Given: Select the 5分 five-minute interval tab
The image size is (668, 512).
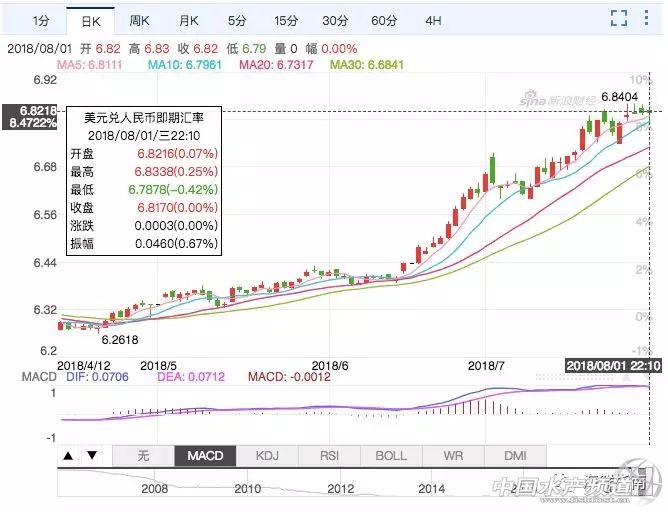Looking at the screenshot, I should point(237,20).
